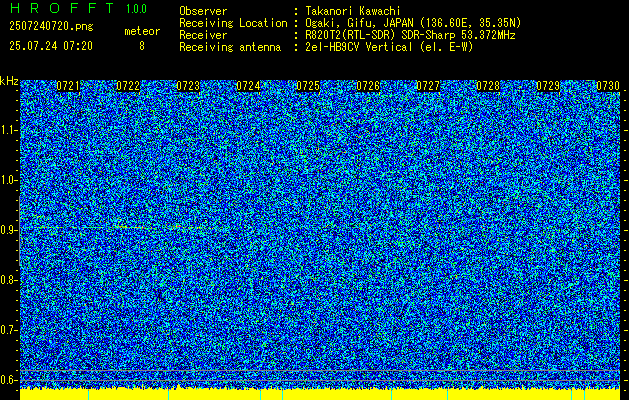Click the meteor label
The width and height of the screenshot is (629, 400).
[142, 31]
